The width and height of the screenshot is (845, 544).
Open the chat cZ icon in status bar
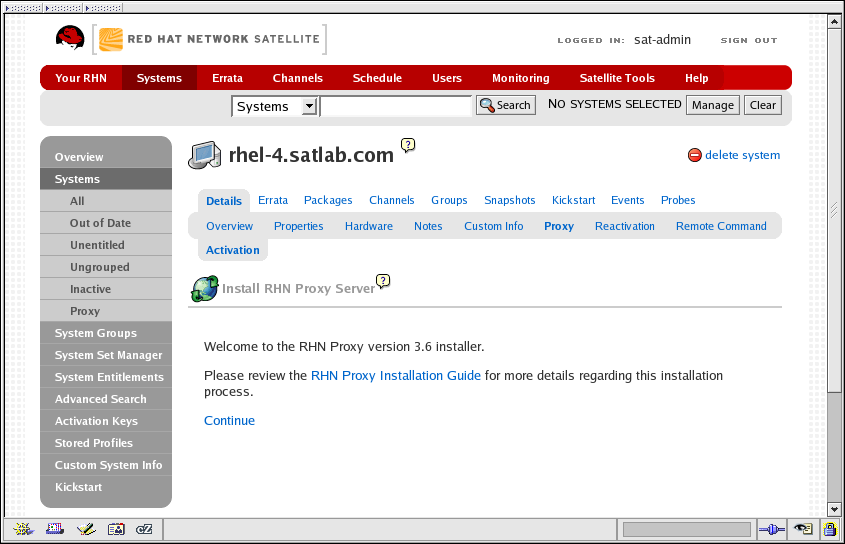[144, 529]
